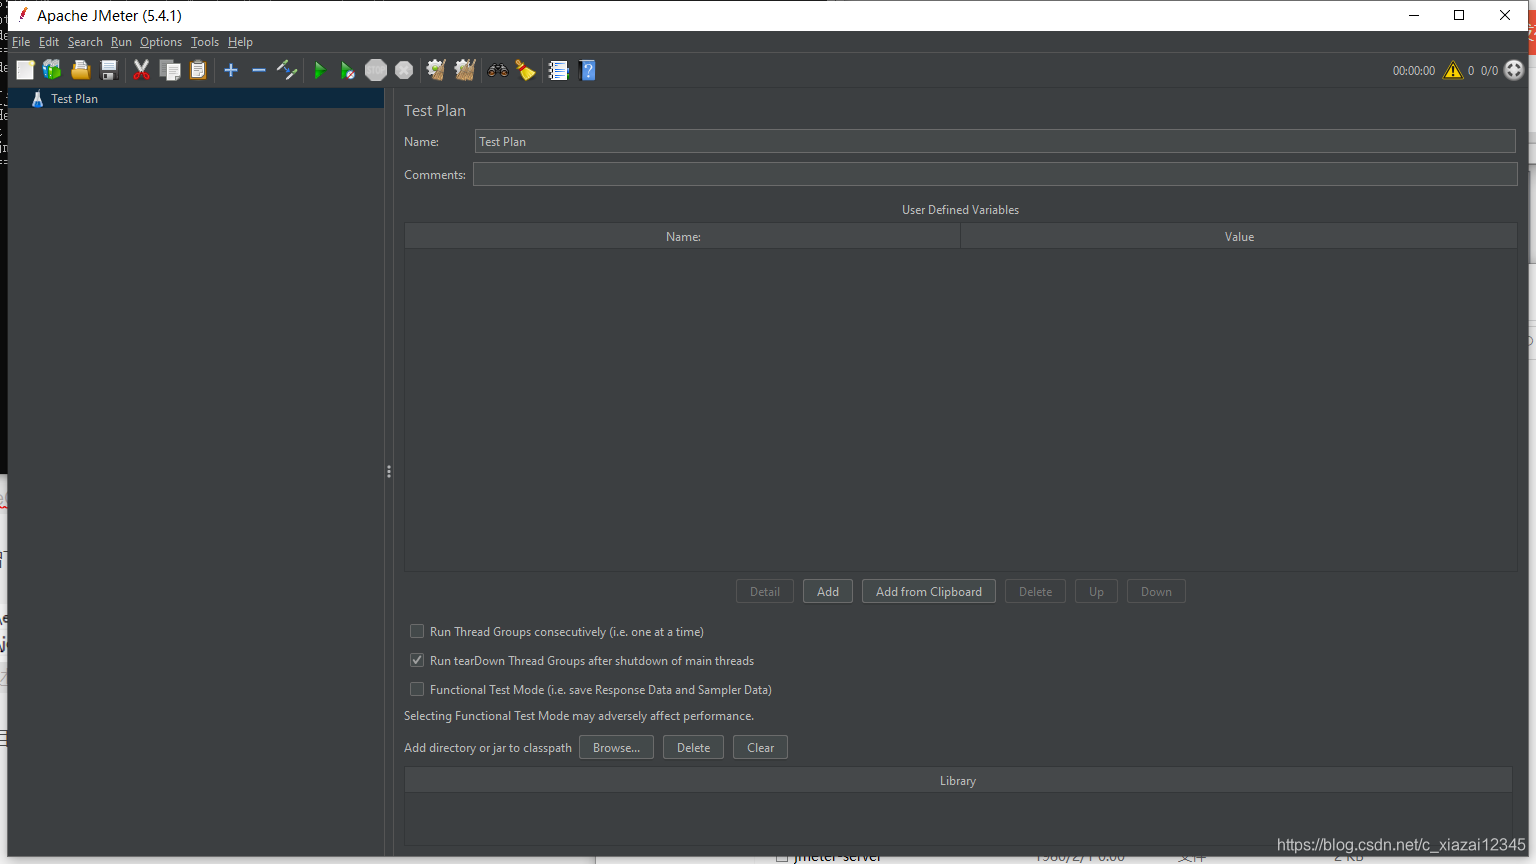The width and height of the screenshot is (1536, 864).
Task: Collapse all nodes with minus icon
Action: pos(259,70)
